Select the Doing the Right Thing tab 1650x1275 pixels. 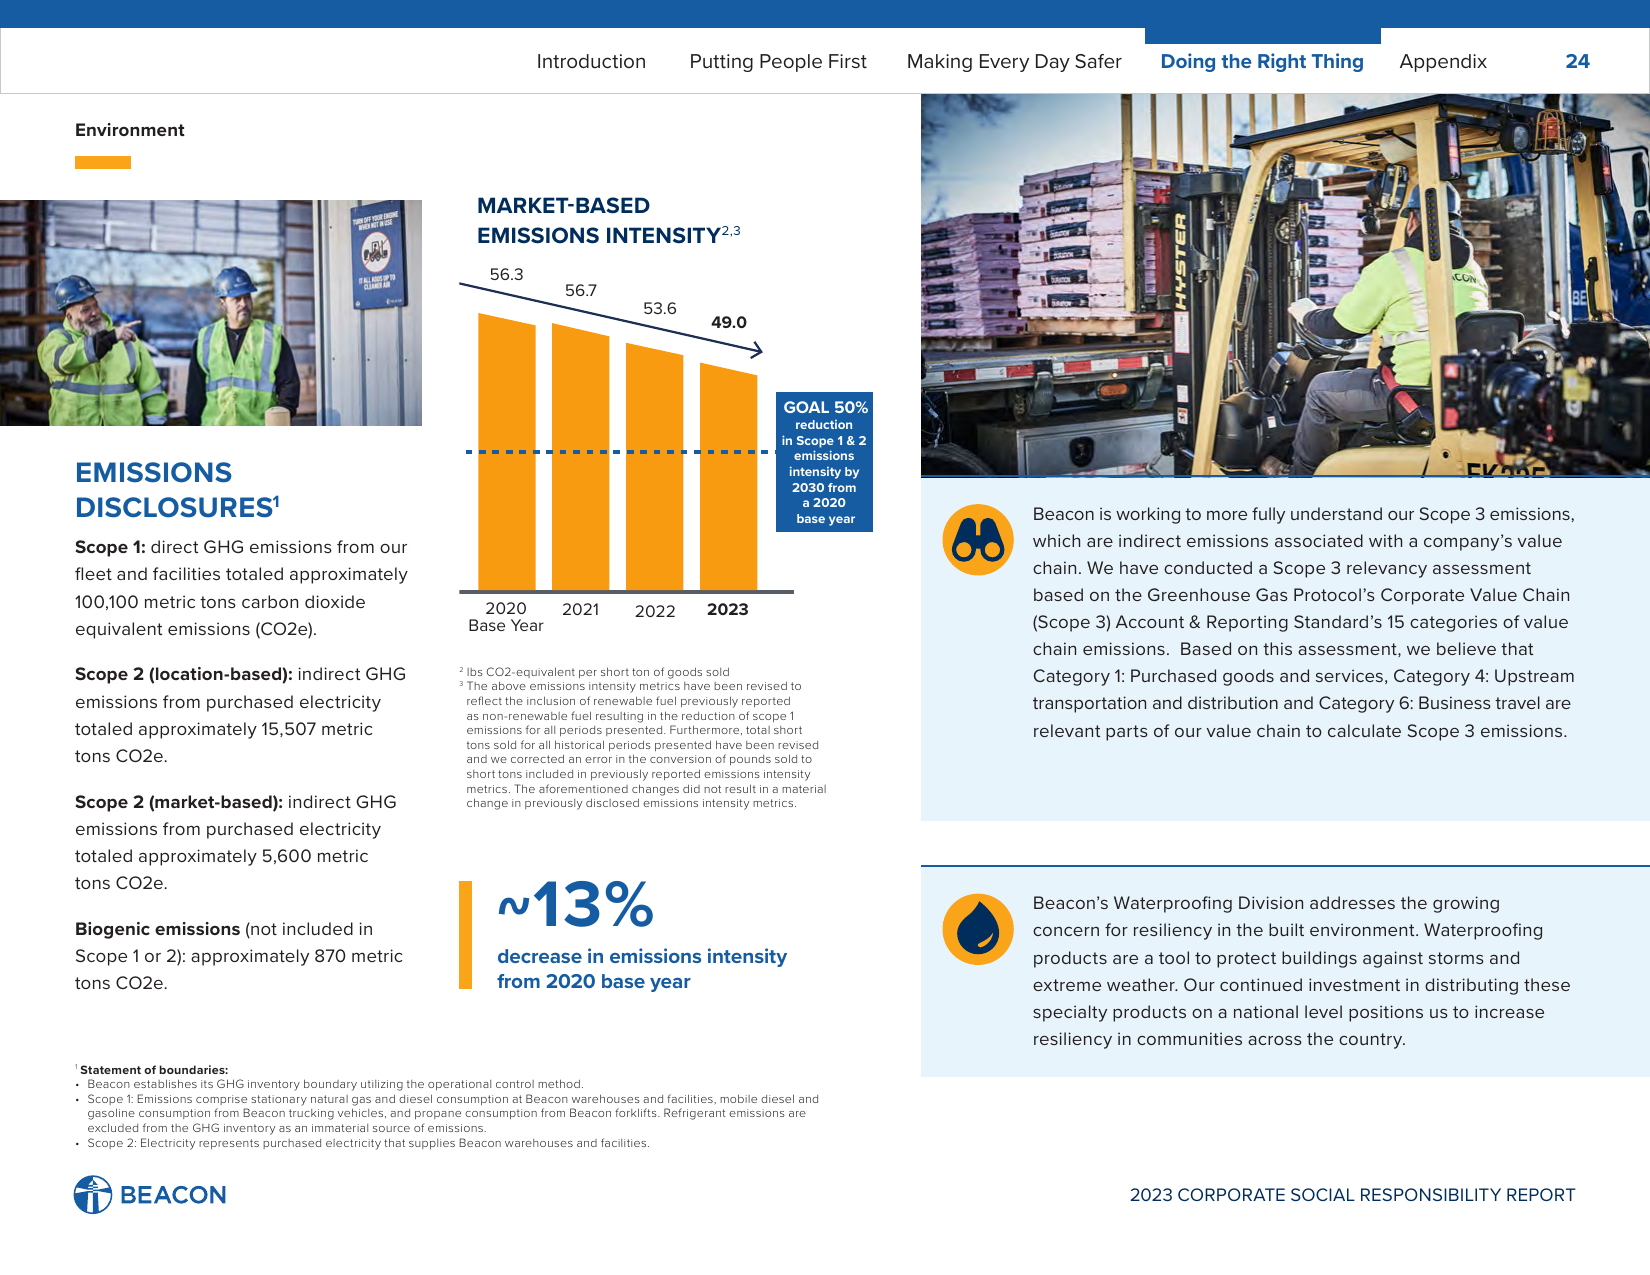pyautogui.click(x=1262, y=61)
